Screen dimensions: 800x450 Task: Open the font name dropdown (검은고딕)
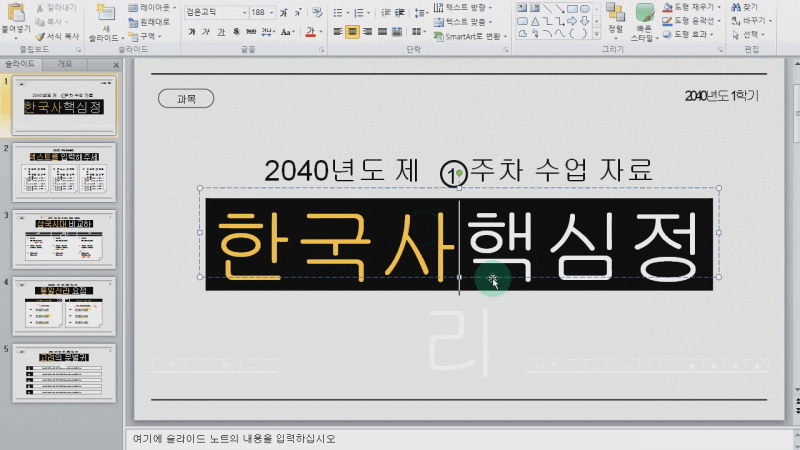pos(244,12)
